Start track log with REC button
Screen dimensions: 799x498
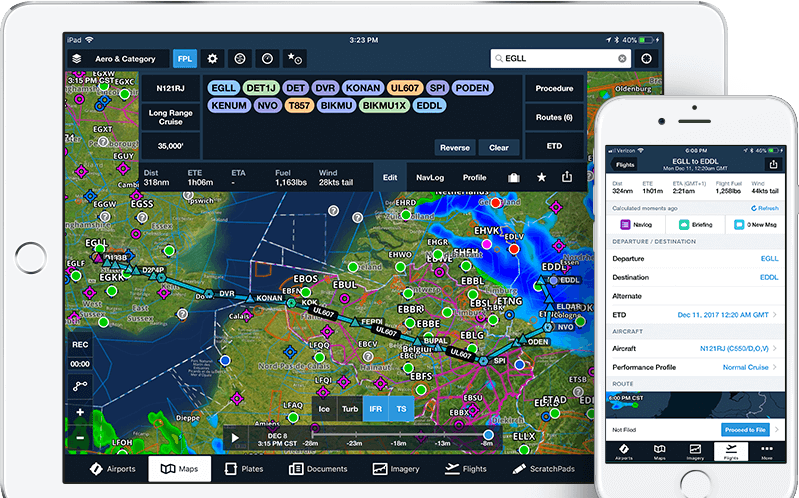tap(80, 345)
